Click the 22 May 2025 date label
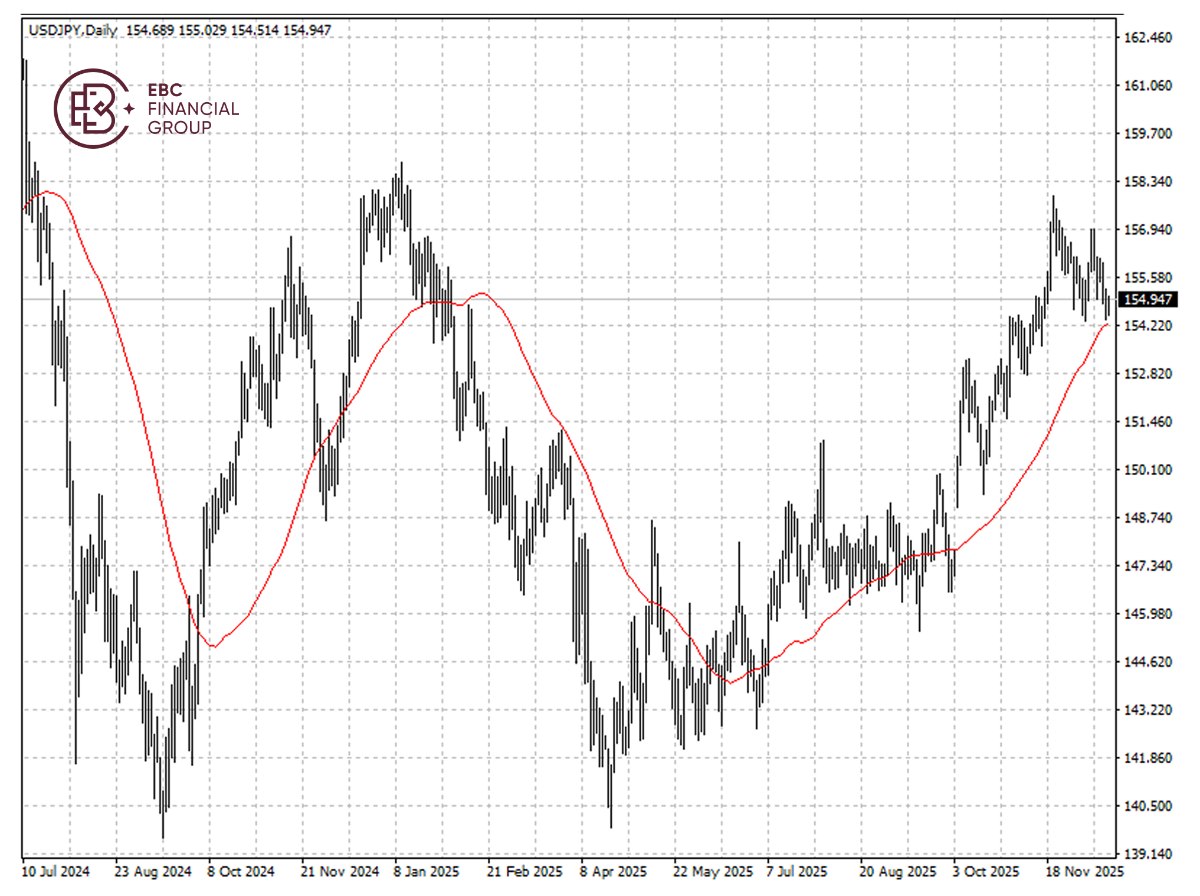The width and height of the screenshot is (1200, 896). coord(713,872)
